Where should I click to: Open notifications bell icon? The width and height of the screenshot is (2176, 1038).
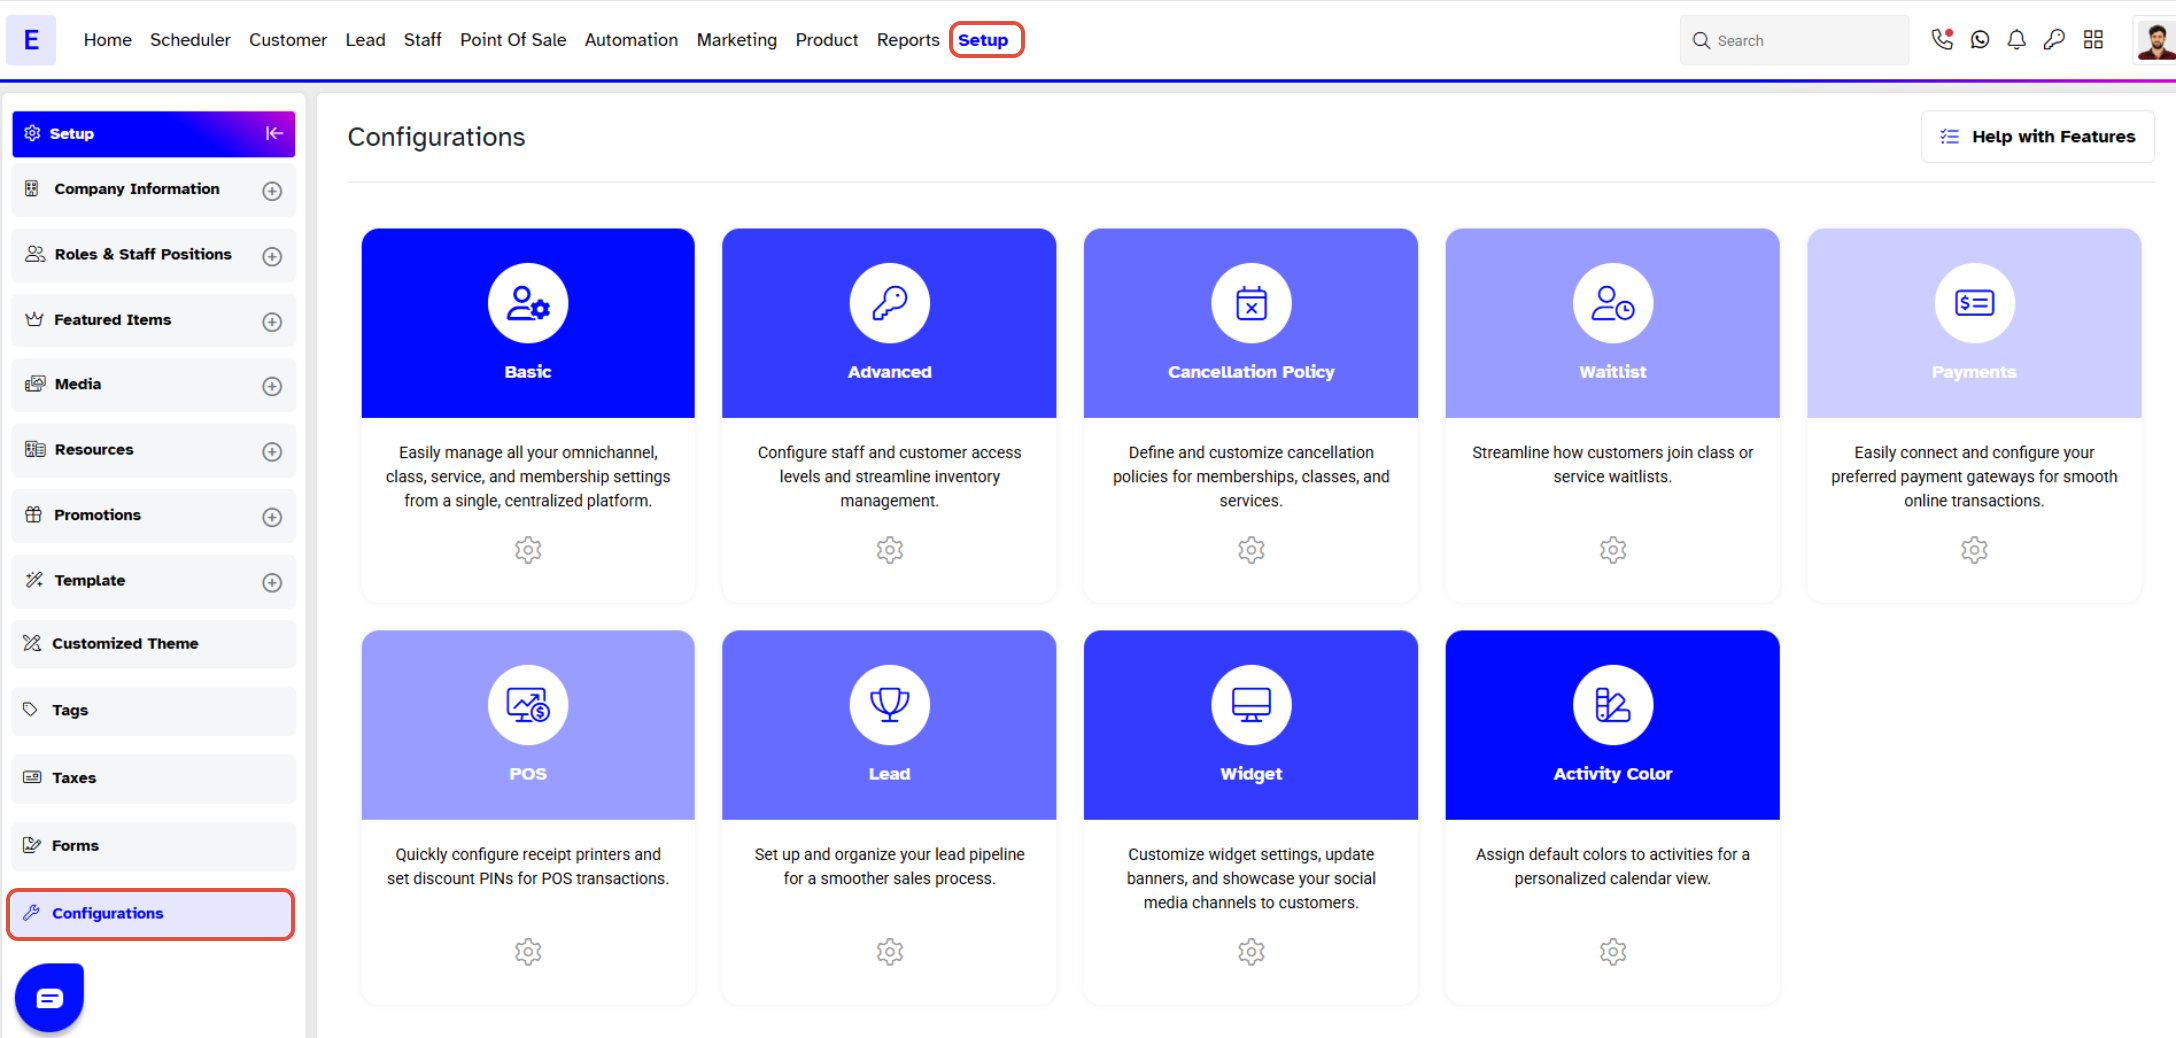pos(2017,40)
